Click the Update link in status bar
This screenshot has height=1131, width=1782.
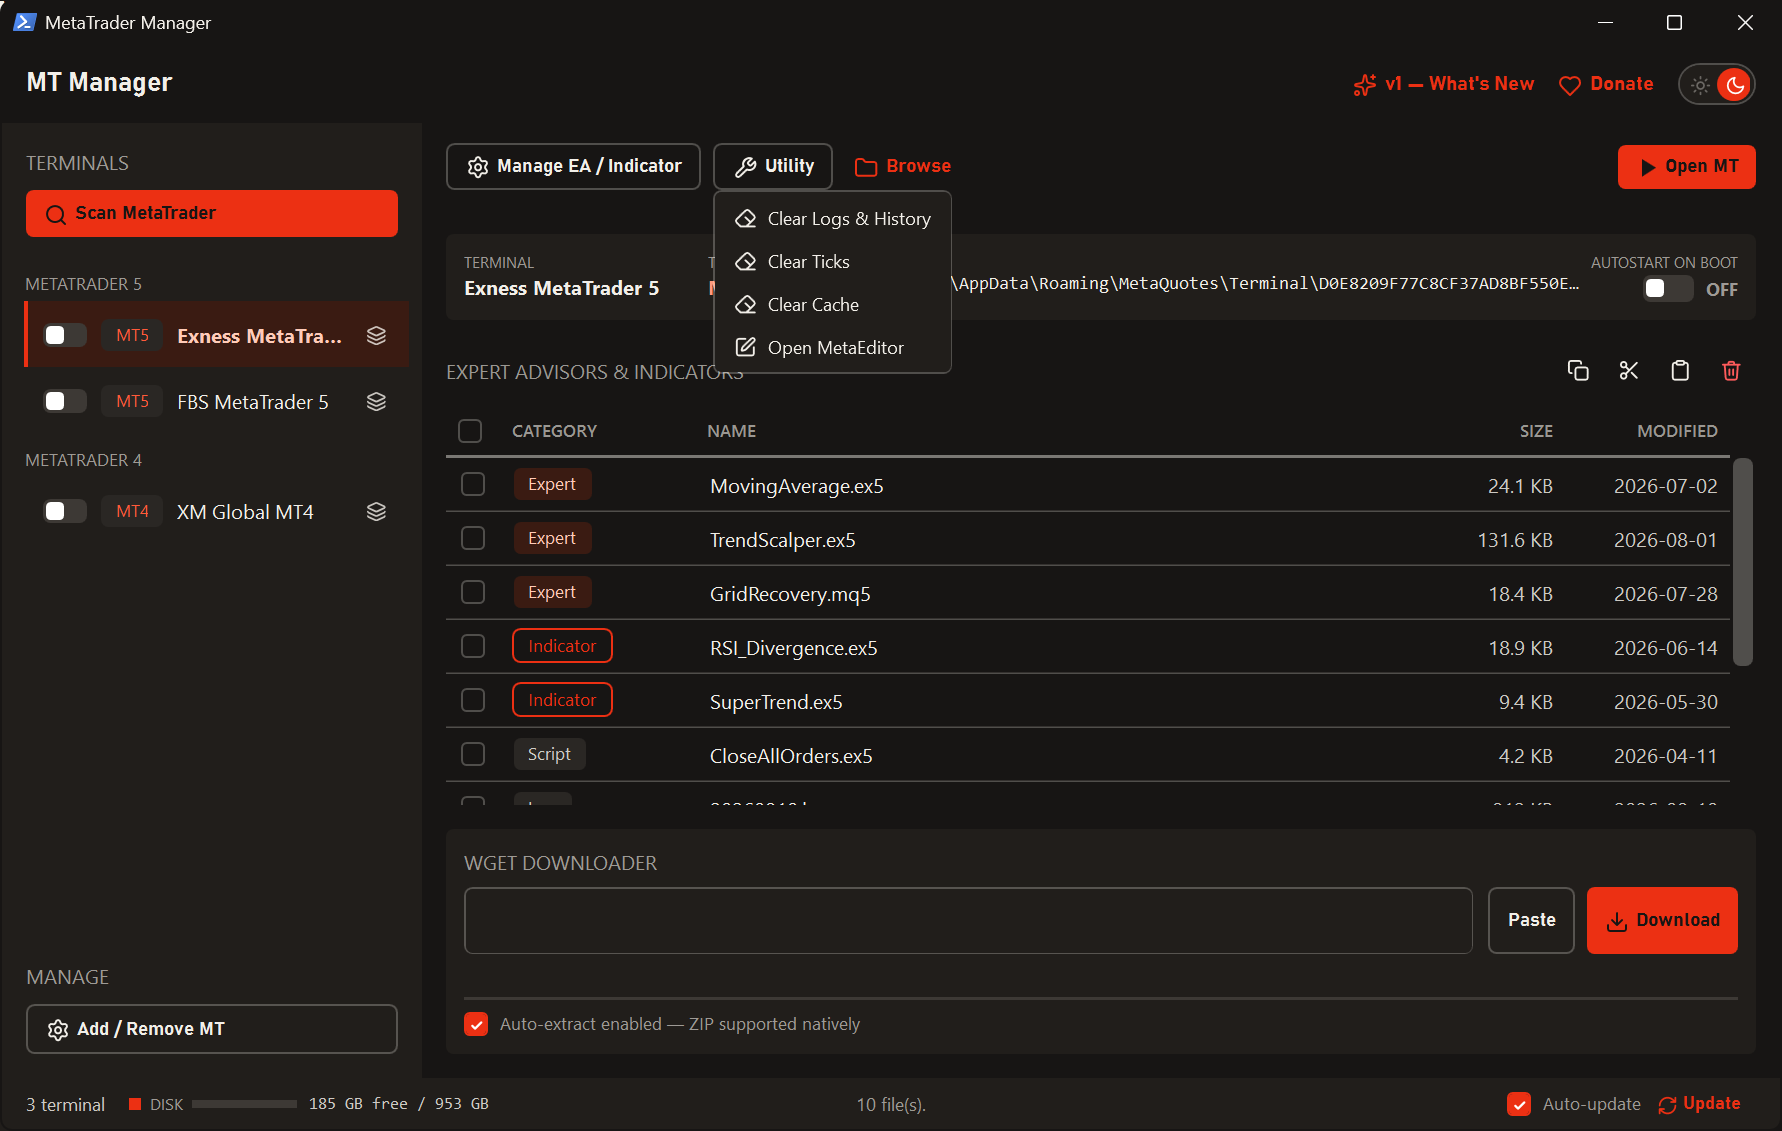tap(1699, 1104)
